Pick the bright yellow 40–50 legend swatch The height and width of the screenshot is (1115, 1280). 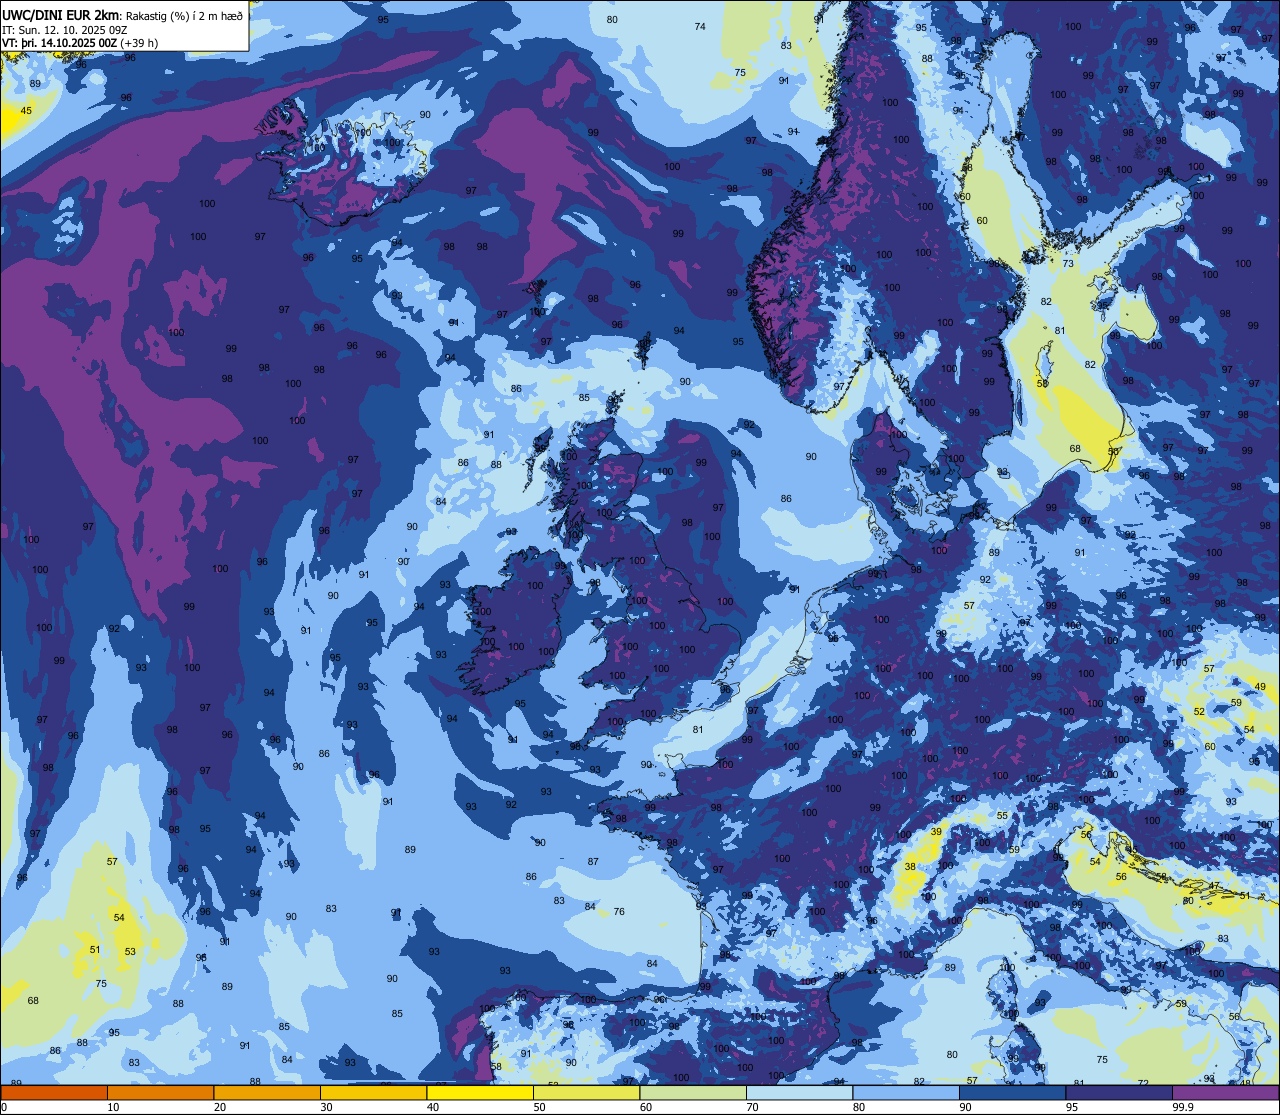(x=480, y=1093)
